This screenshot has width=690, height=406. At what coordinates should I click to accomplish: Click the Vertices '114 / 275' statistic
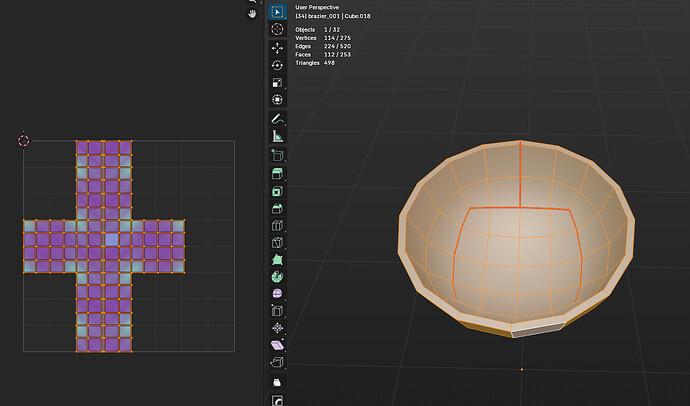(x=338, y=38)
